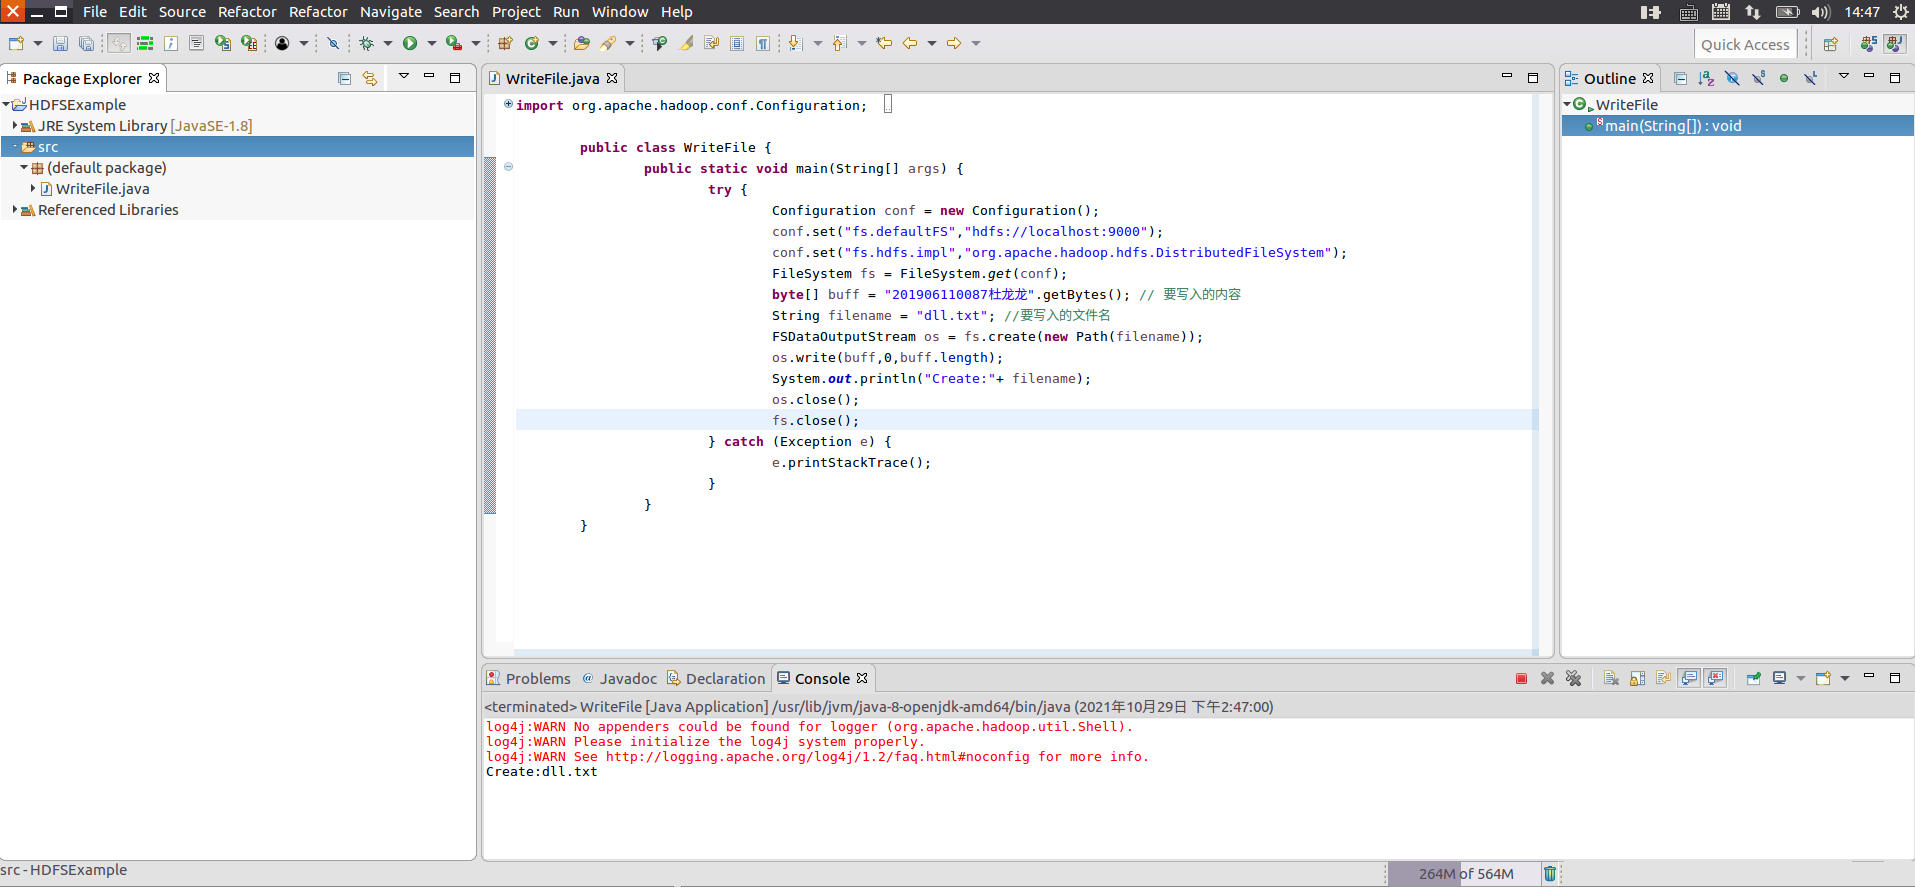Open the Source menu
The width and height of the screenshot is (1915, 887).
coord(182,12)
